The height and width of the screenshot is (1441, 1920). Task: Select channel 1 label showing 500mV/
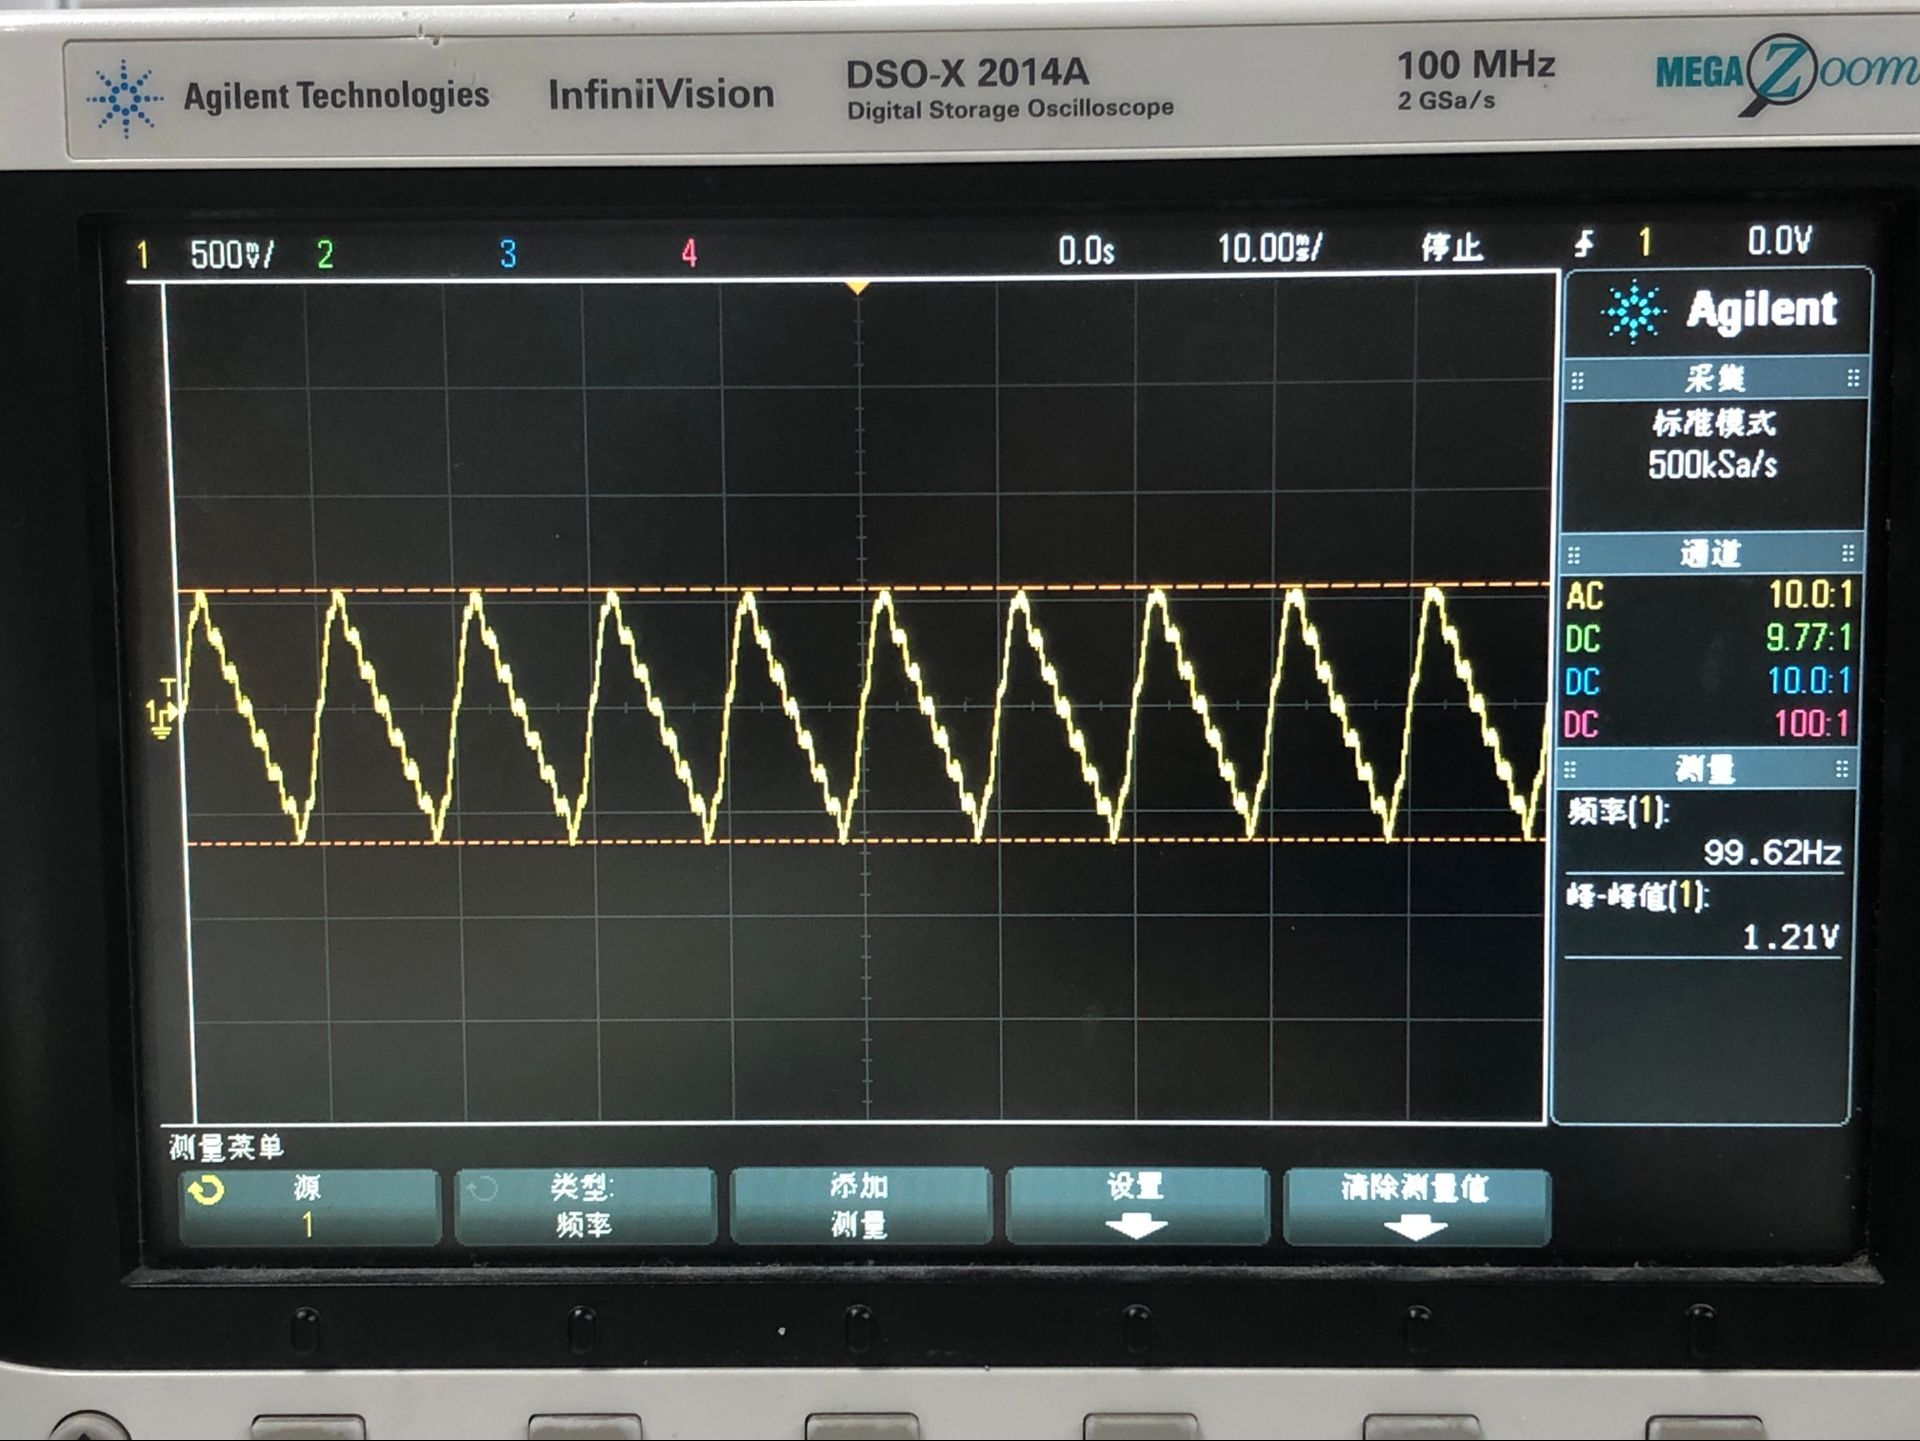[x=205, y=255]
